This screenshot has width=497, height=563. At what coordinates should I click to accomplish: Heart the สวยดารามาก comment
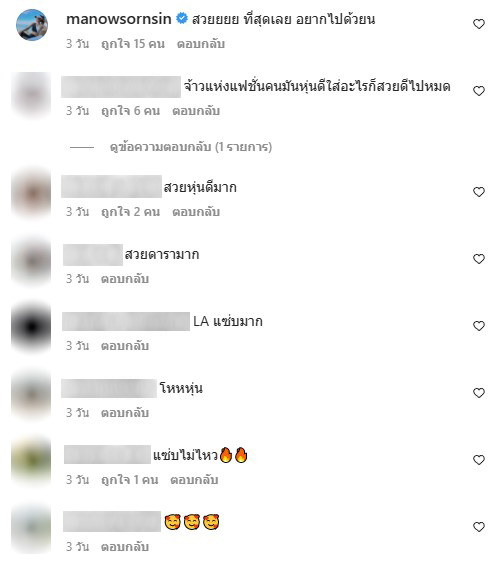point(479,259)
